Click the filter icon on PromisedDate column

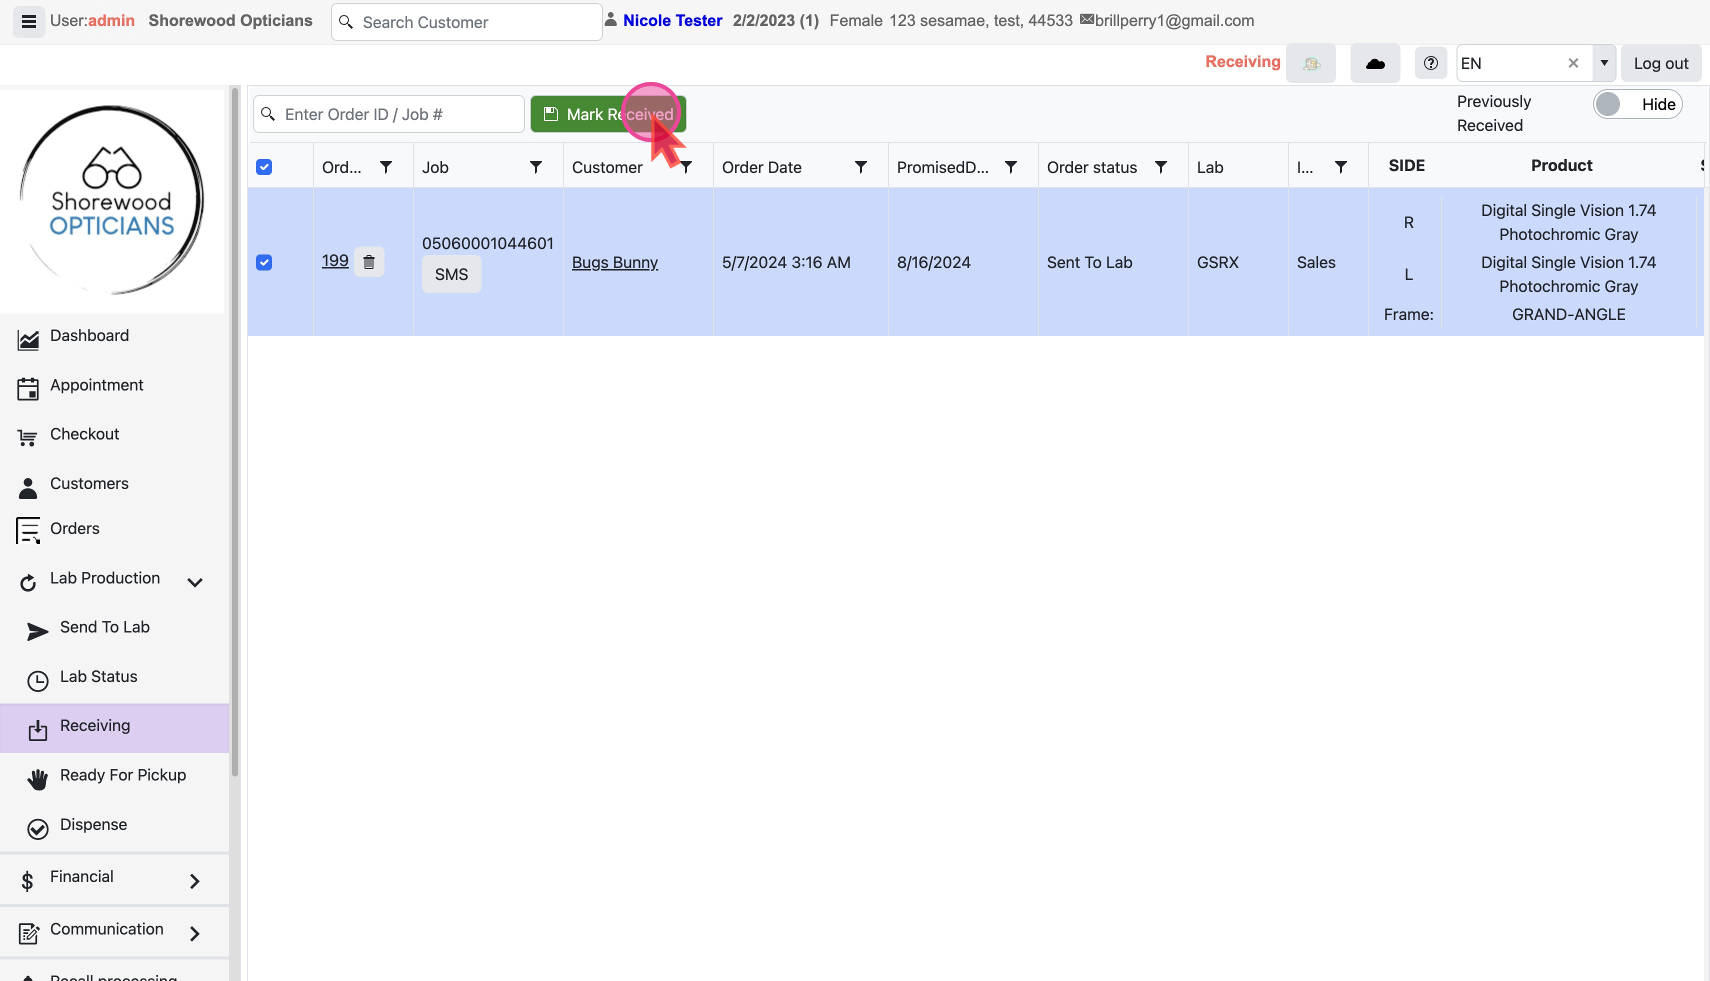click(x=1010, y=167)
